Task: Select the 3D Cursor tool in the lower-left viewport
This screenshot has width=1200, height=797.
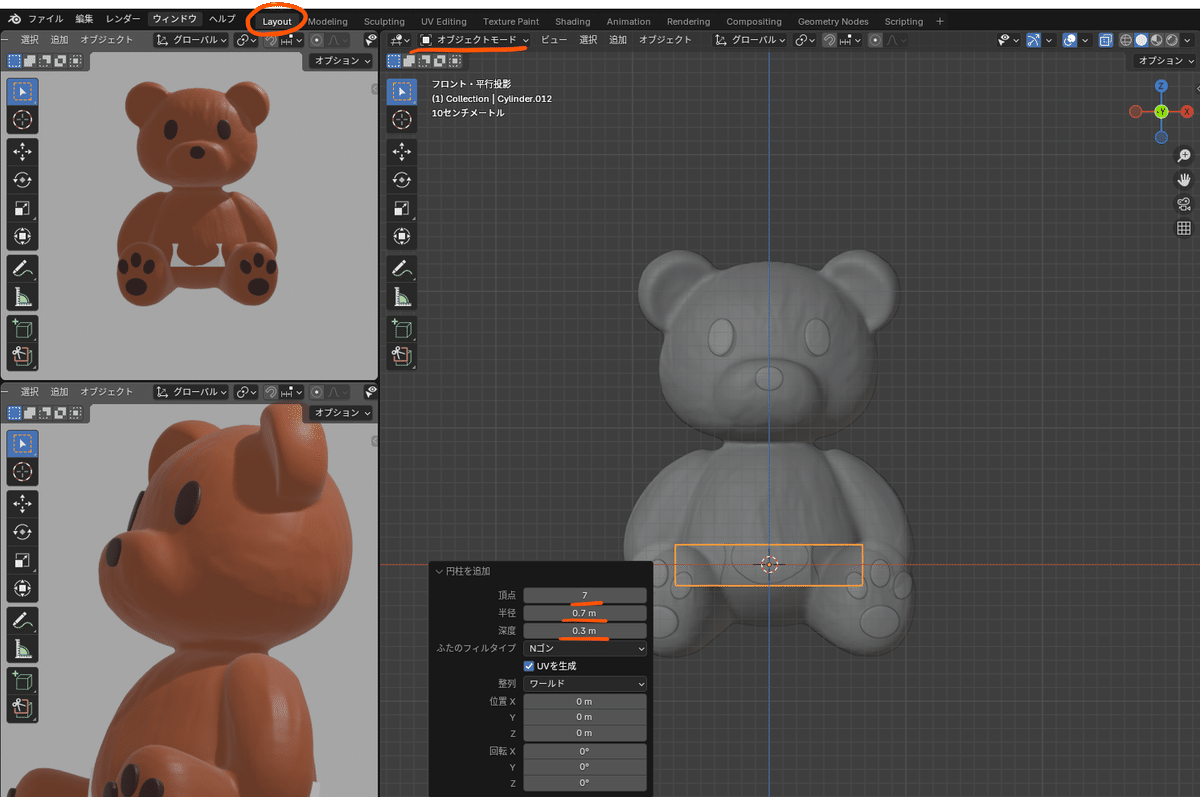Action: pyautogui.click(x=22, y=472)
